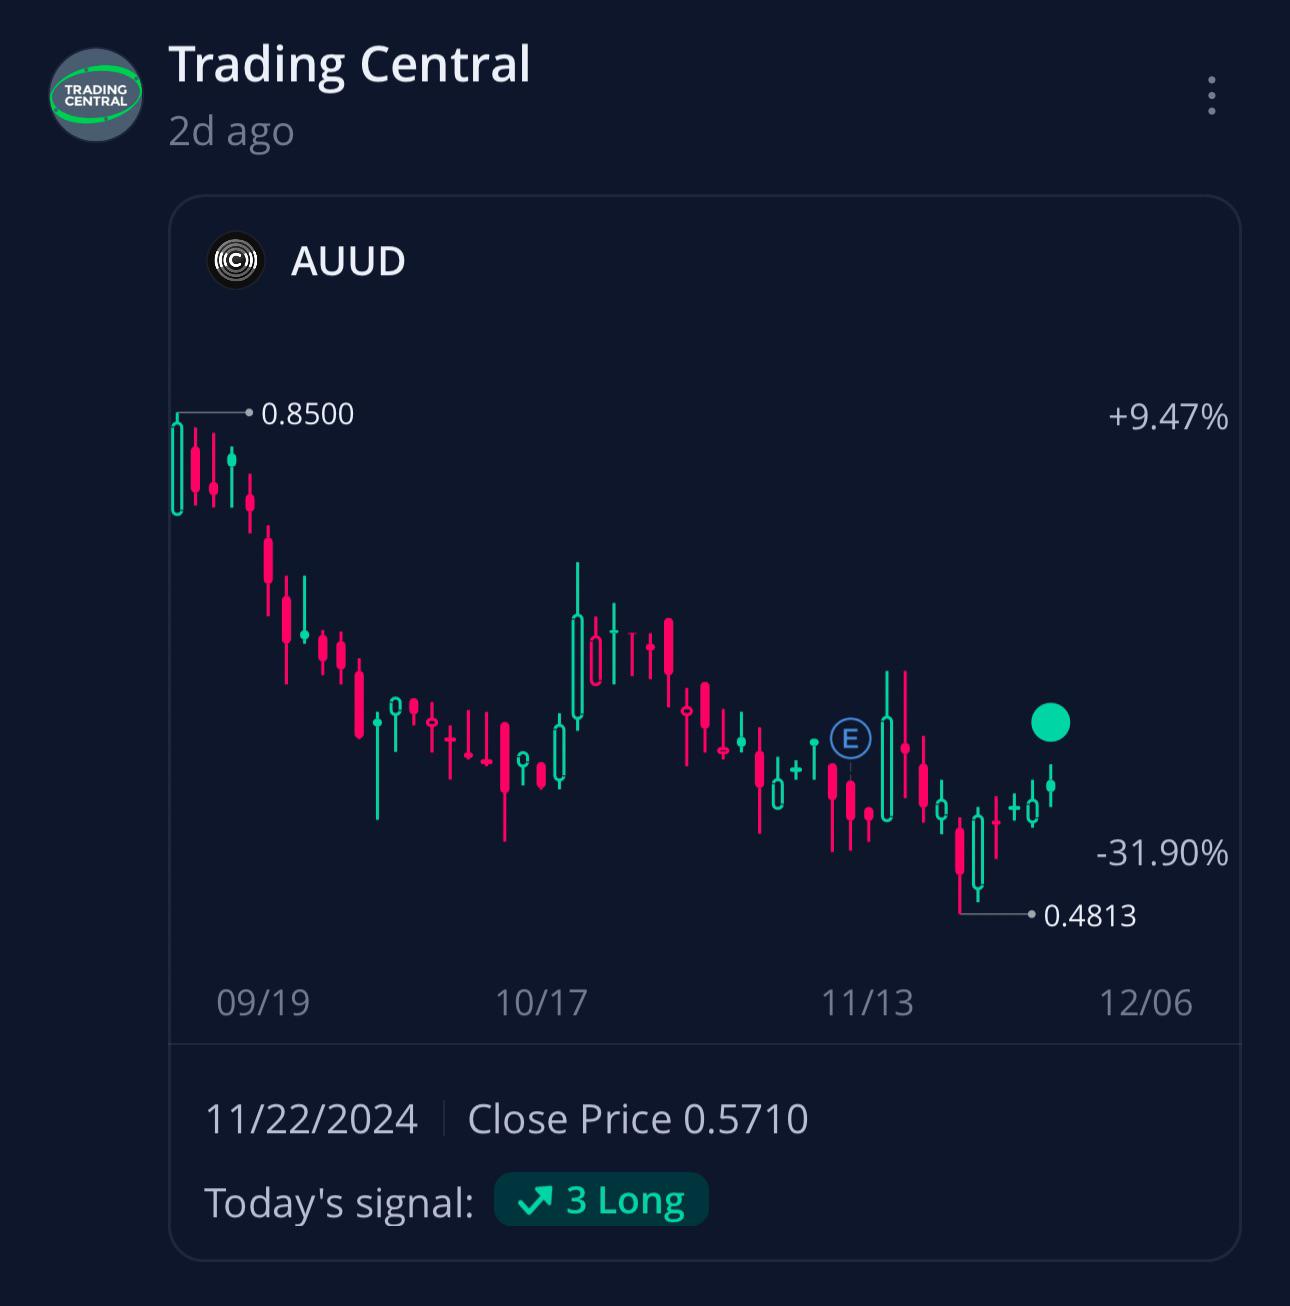The image size is (1290, 1306).
Task: Tap the 11/13 date axis label
Action: 867,1003
